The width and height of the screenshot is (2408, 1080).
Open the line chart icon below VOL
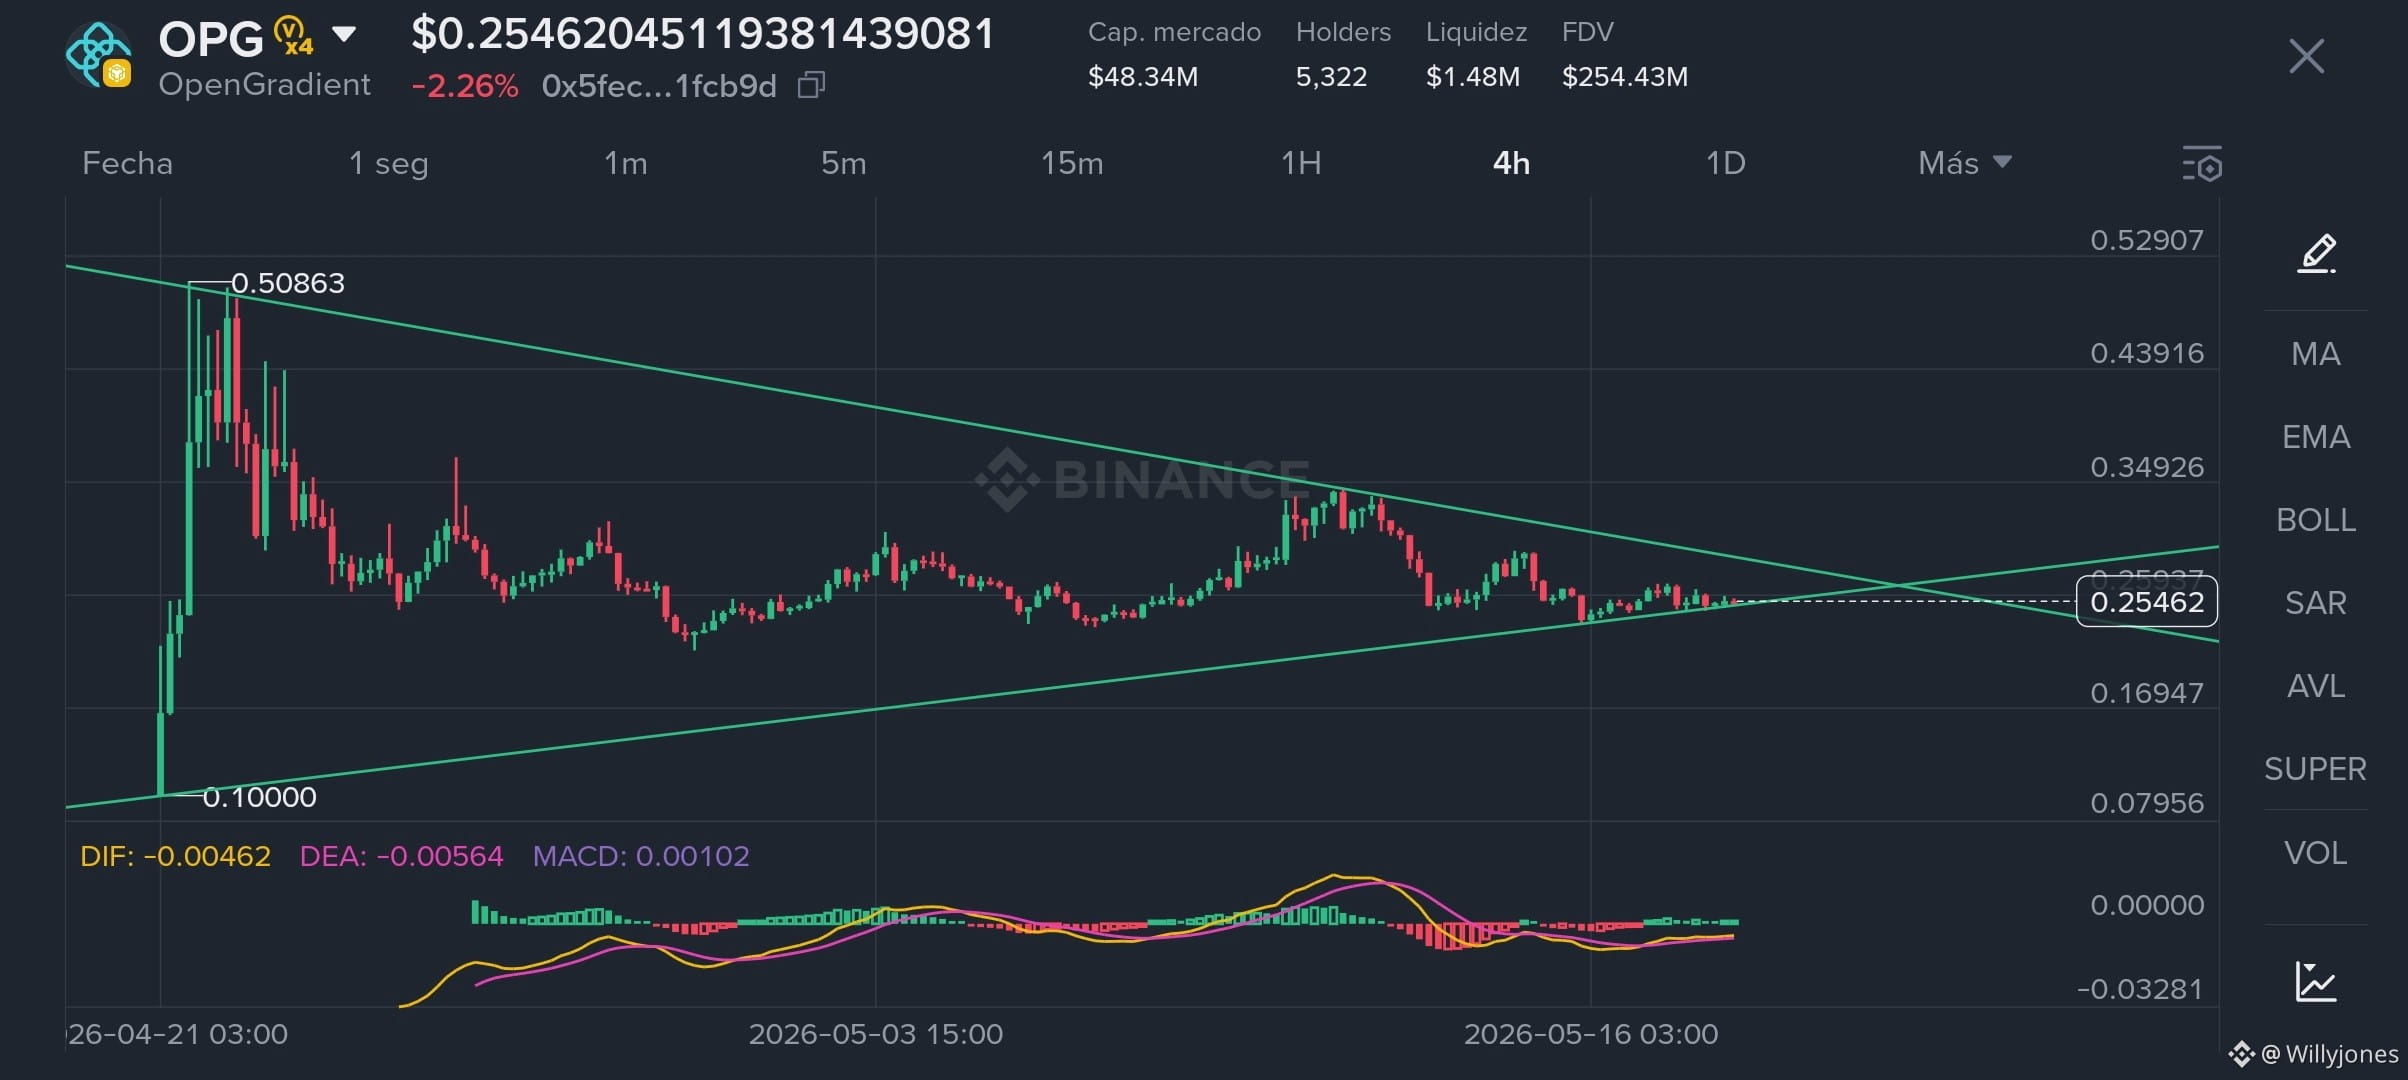pyautogui.click(x=2316, y=981)
